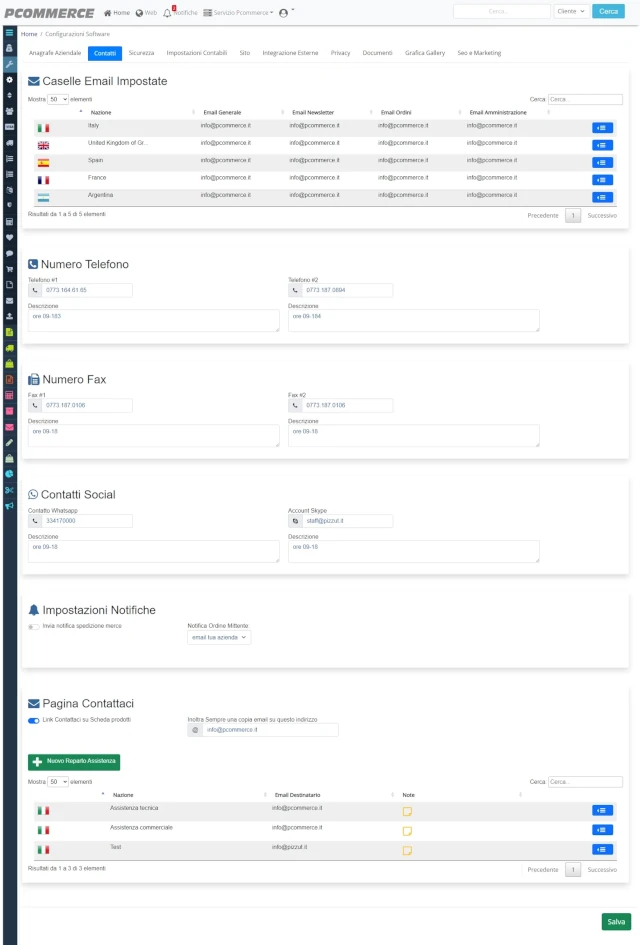Screen dimensions: 640x945
Task: Click edit button for Test department row
Action: [602, 849]
